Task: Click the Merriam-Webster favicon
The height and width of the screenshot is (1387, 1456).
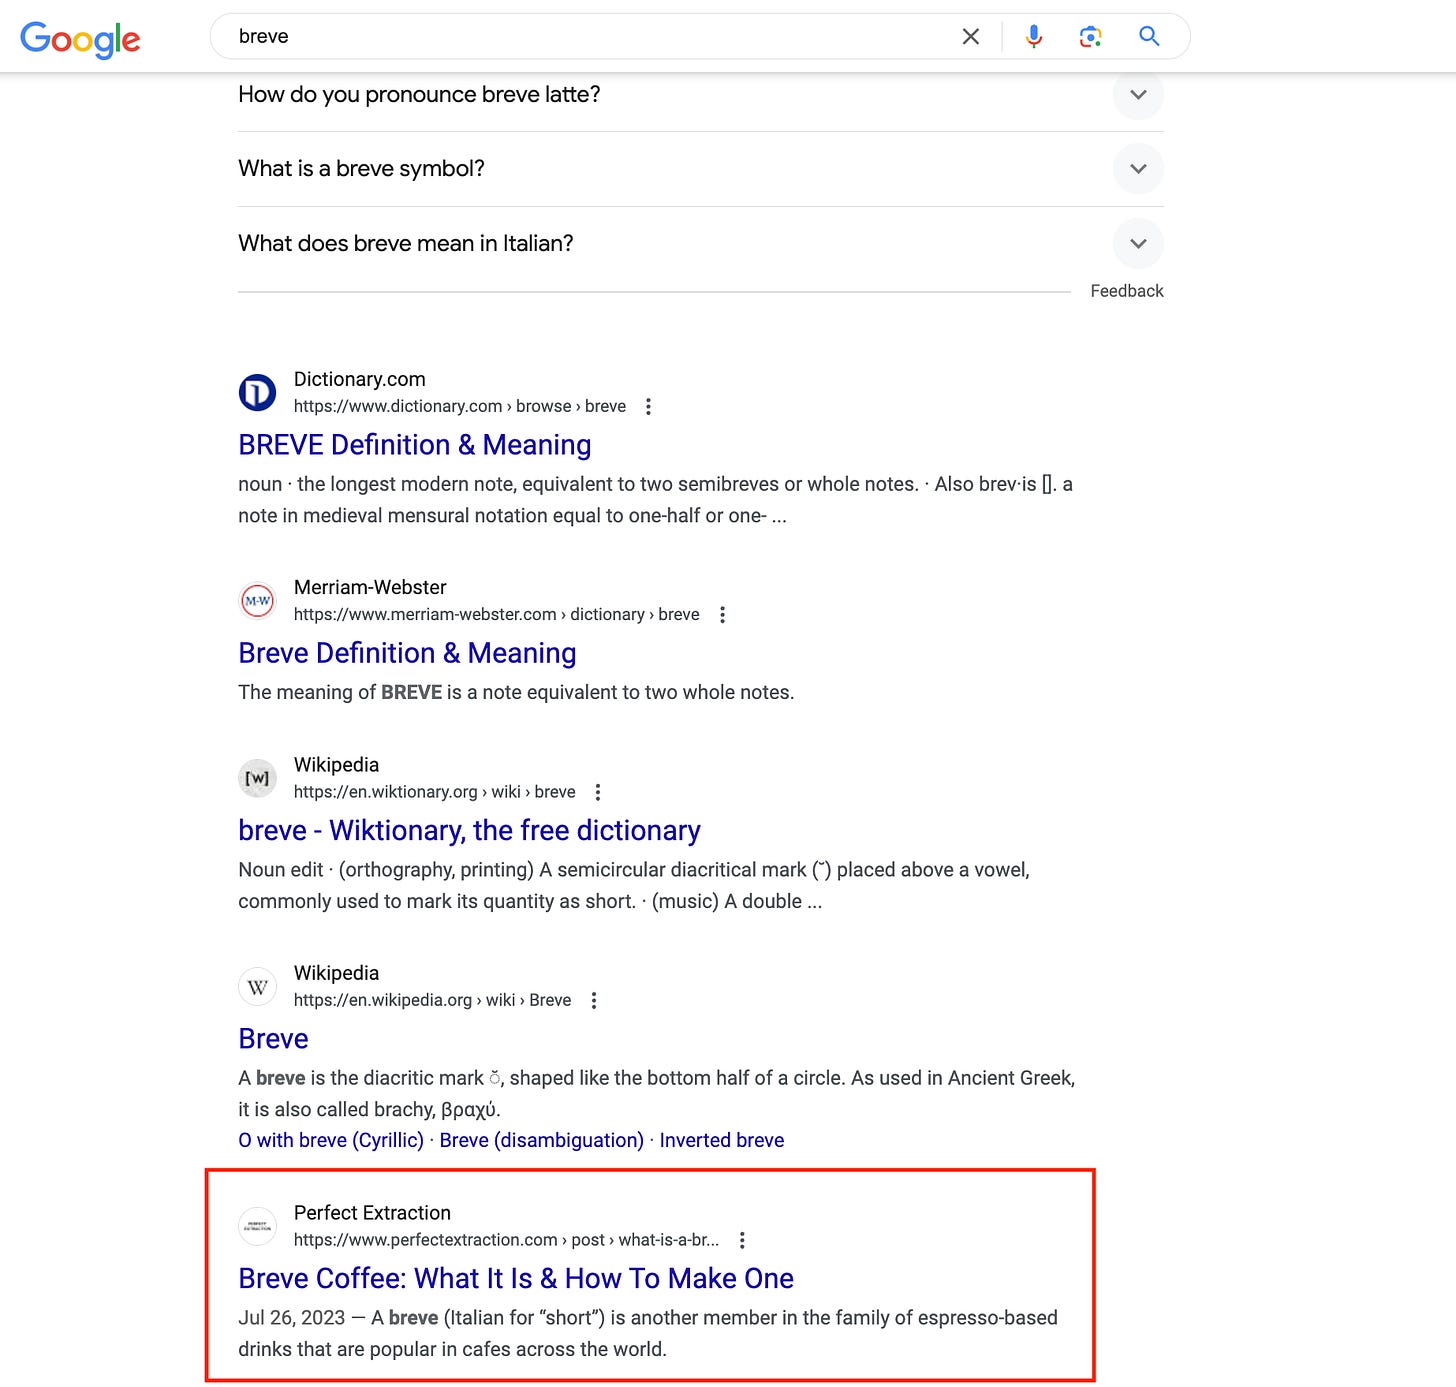Action: pyautogui.click(x=257, y=600)
